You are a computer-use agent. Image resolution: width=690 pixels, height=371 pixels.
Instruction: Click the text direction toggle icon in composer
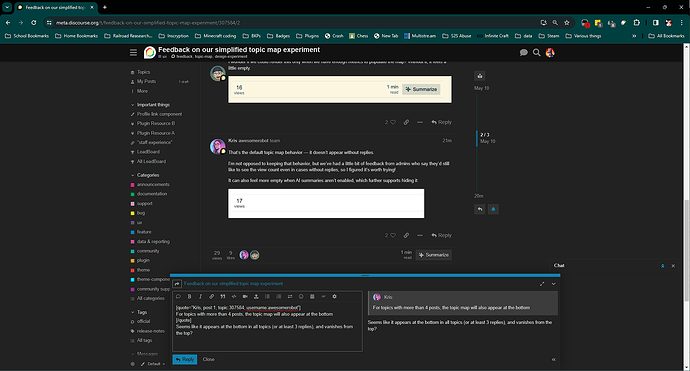point(290,297)
